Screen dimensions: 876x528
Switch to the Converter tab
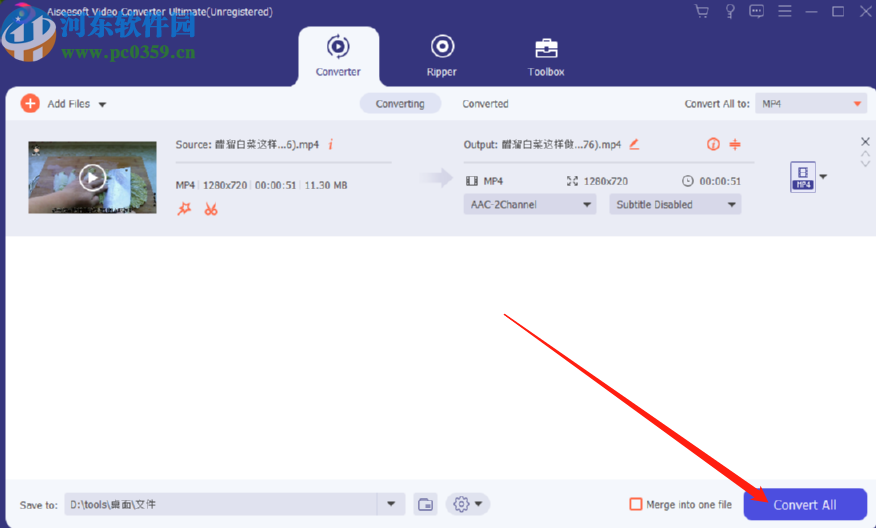pyautogui.click(x=338, y=56)
